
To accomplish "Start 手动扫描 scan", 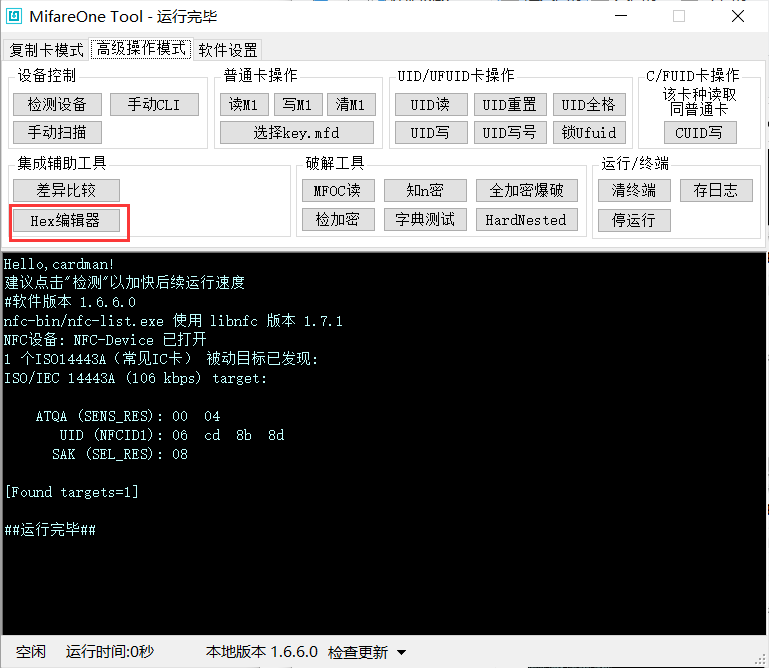I will [57, 132].
